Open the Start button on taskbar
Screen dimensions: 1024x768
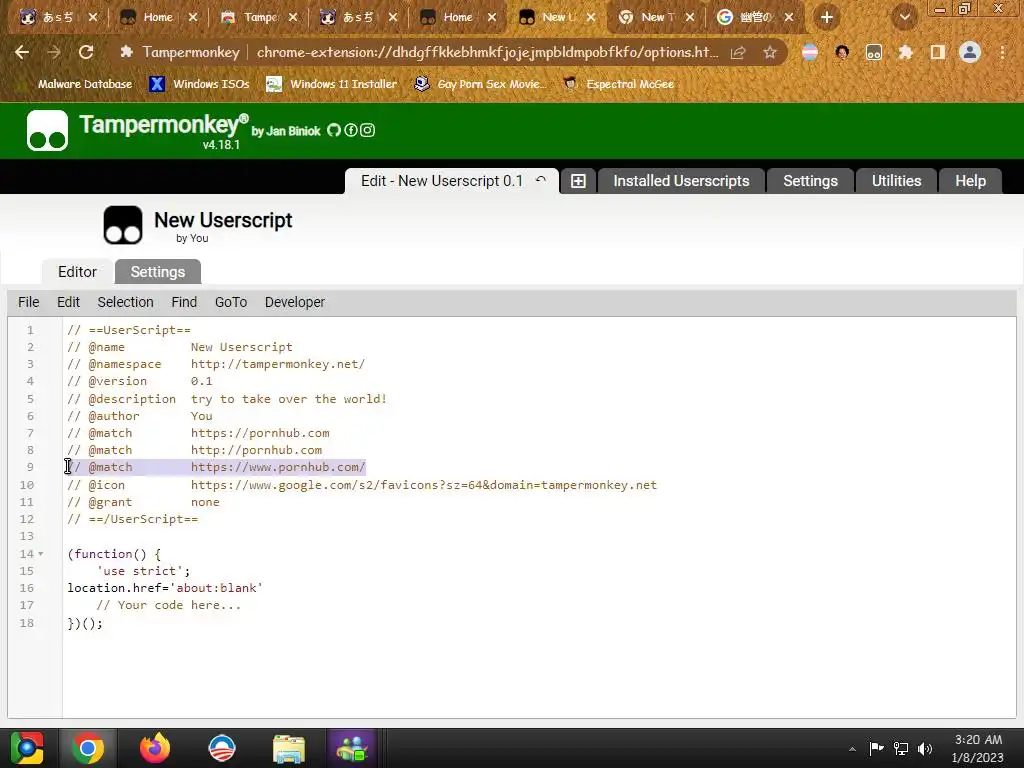[x=27, y=748]
